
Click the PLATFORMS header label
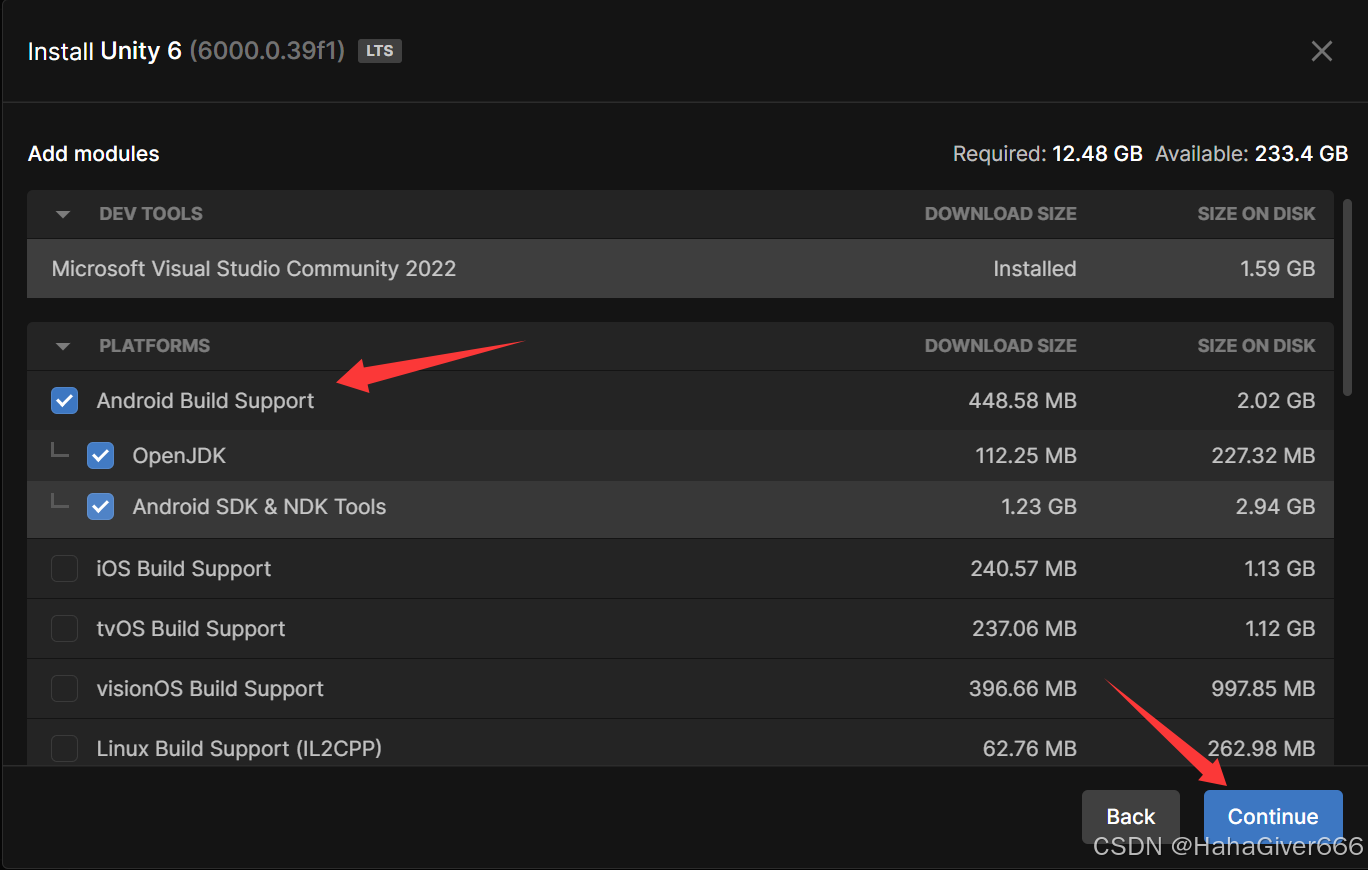pyautogui.click(x=155, y=346)
